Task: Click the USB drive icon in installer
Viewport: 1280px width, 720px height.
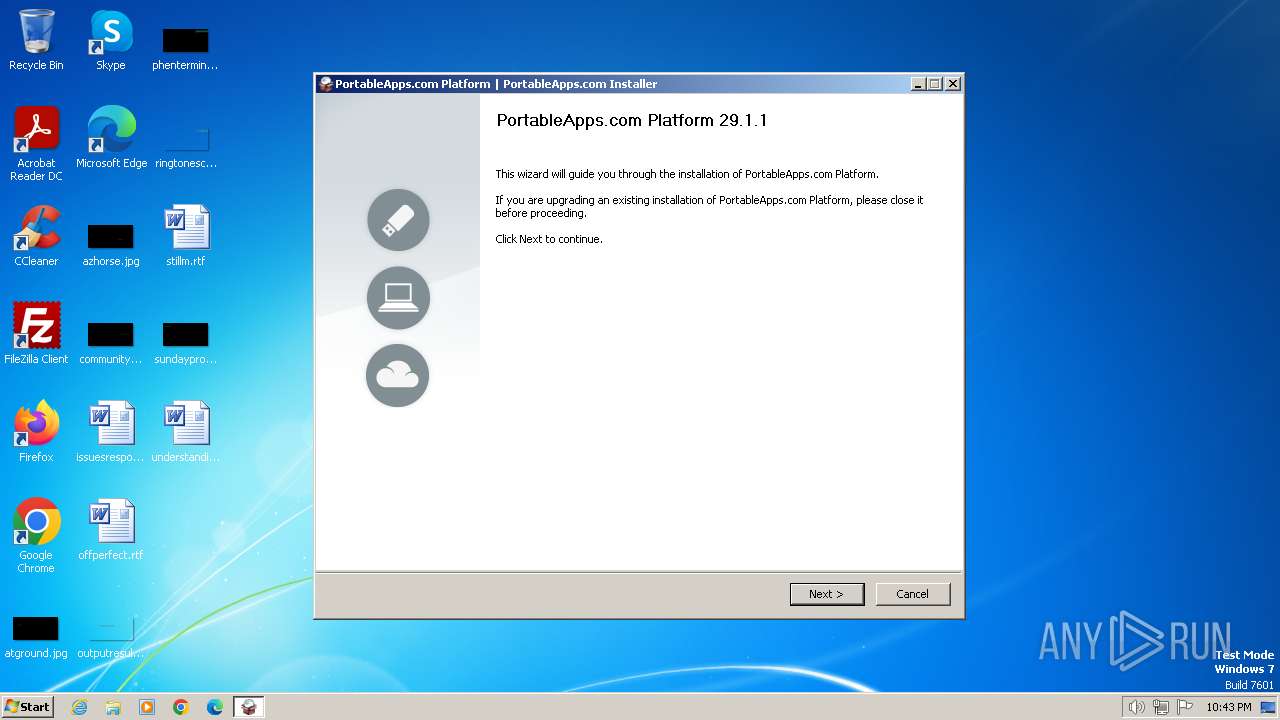Action: 398,220
